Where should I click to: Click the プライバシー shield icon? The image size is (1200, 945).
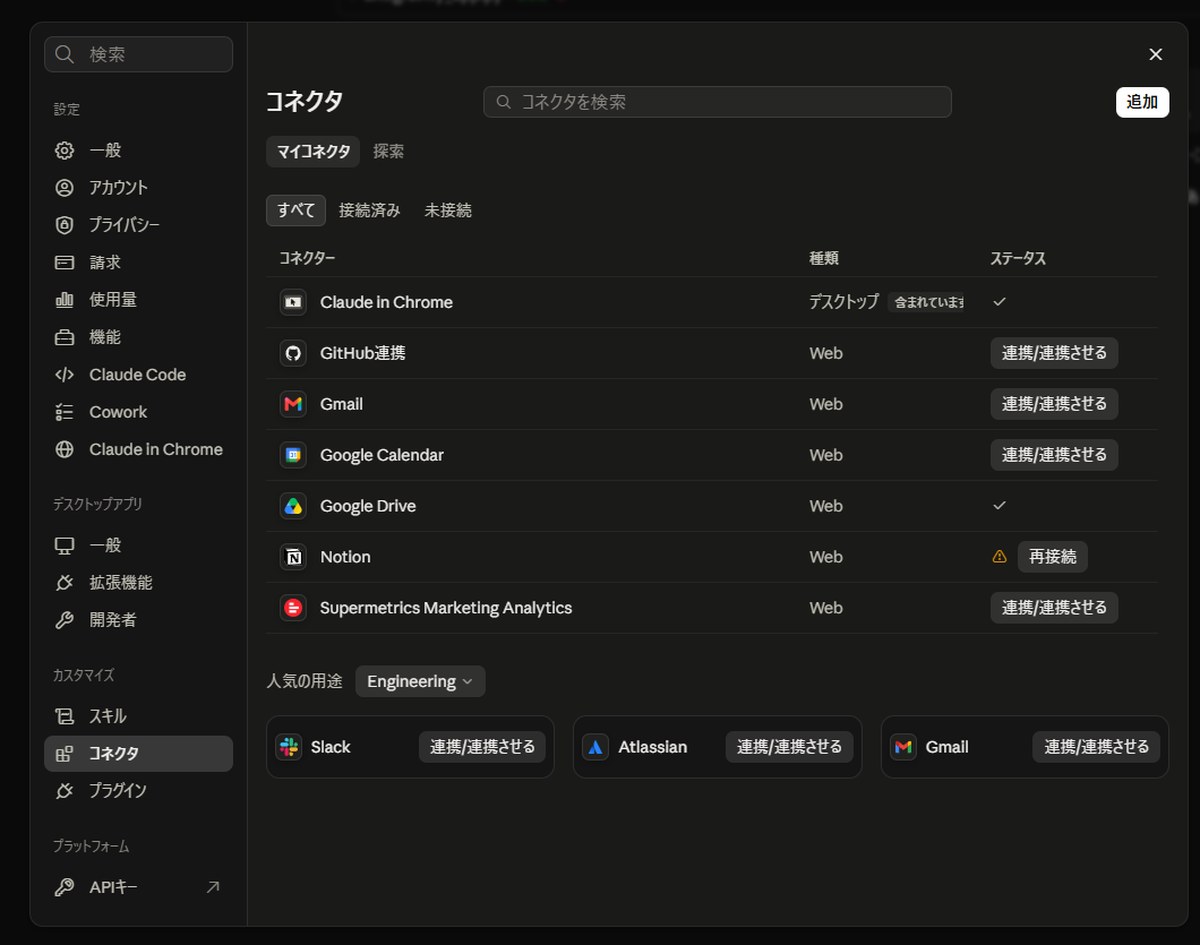(x=65, y=225)
